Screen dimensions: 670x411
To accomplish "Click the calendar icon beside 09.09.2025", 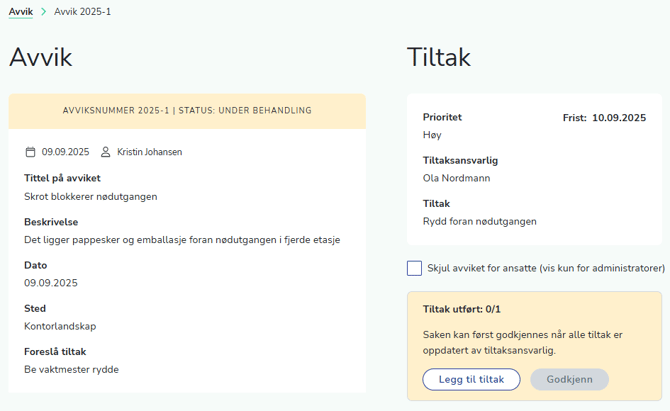I will coord(30,152).
